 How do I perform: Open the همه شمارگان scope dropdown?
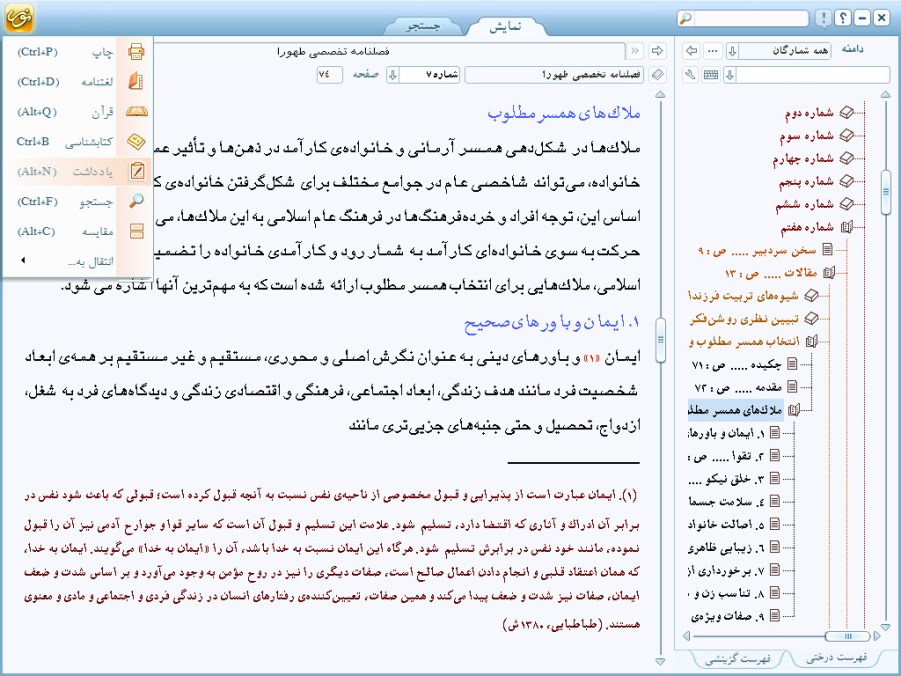pos(733,51)
